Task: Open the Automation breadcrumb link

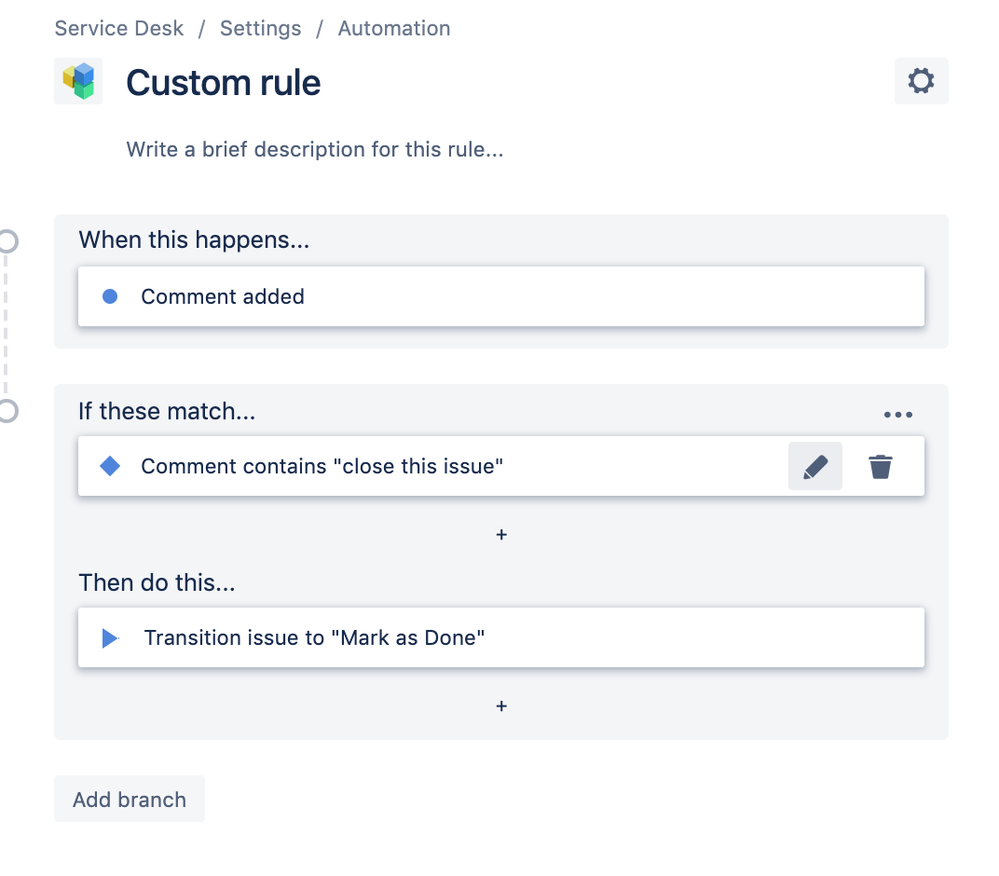Action: coord(394,28)
